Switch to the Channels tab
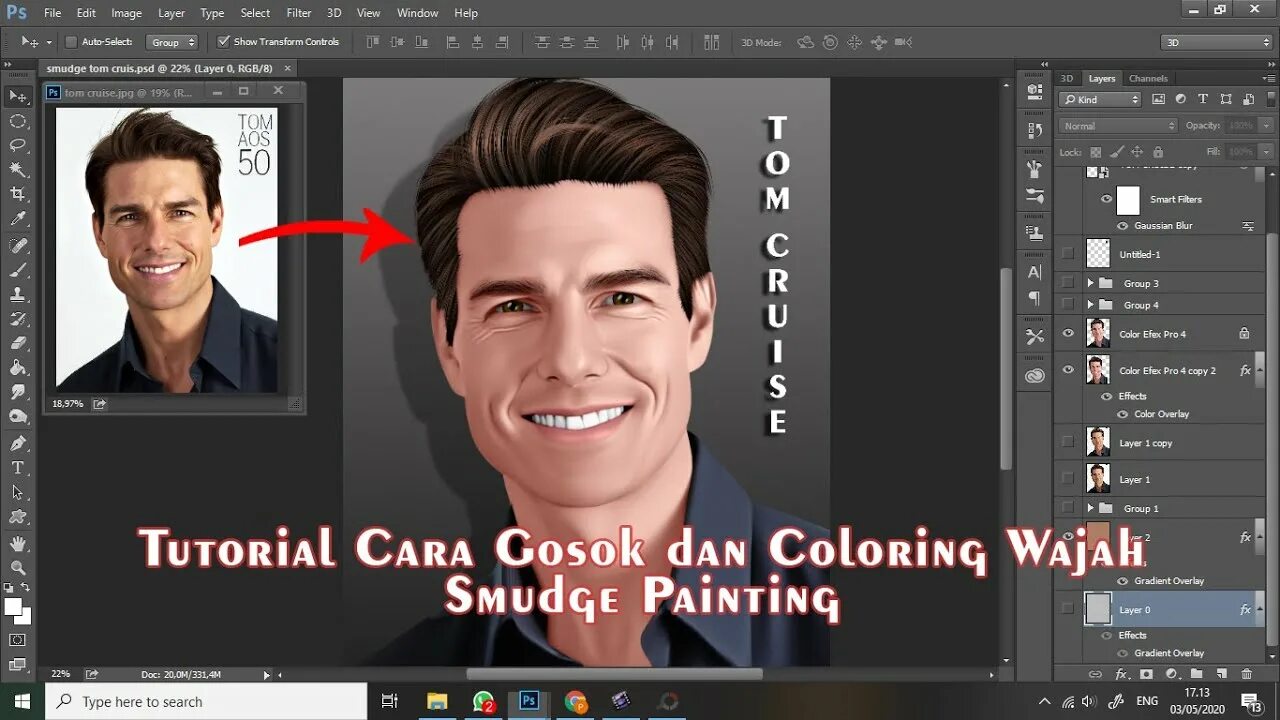Image resolution: width=1280 pixels, height=720 pixels. 1148,78
